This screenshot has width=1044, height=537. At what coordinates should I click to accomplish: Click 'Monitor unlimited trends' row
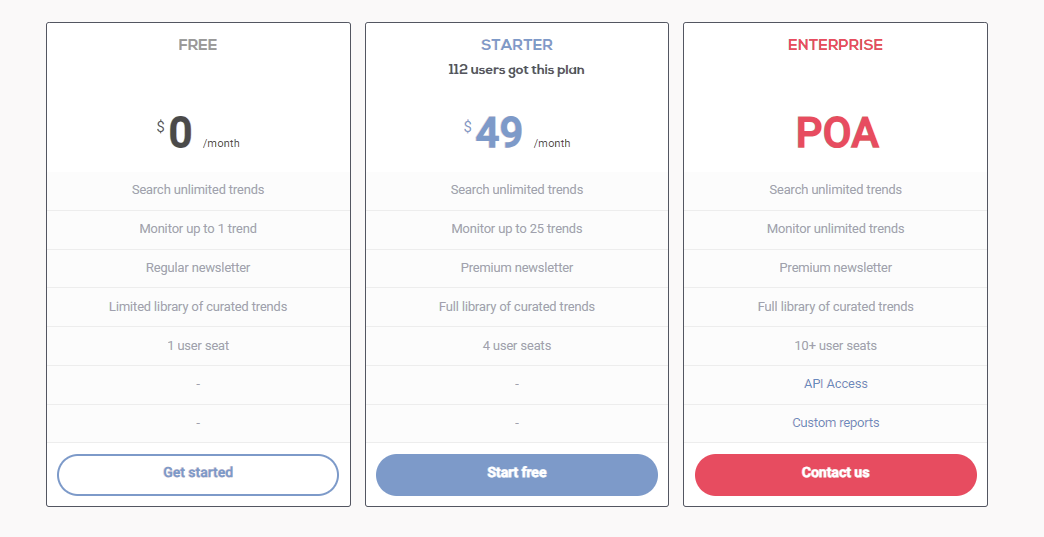[x=836, y=230]
